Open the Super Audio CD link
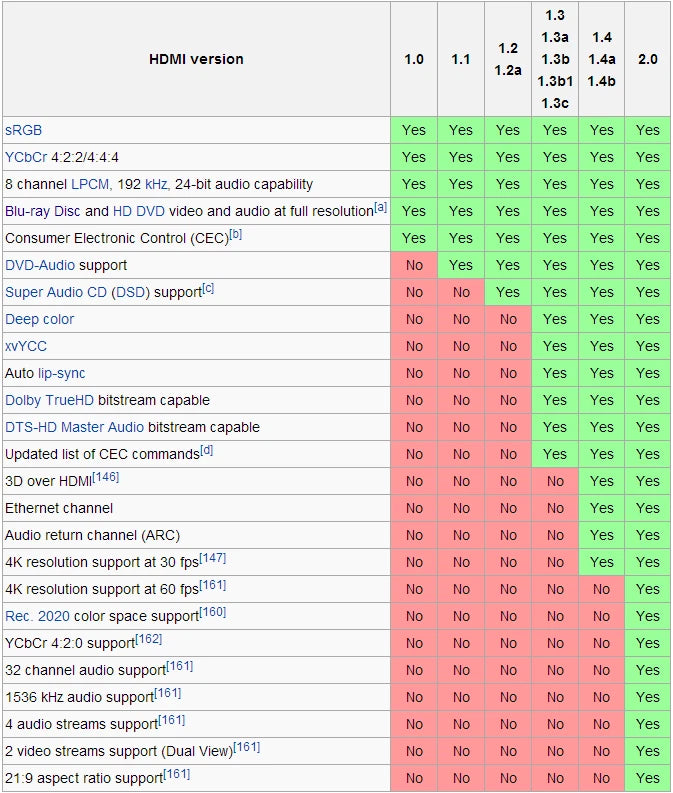The height and width of the screenshot is (793, 673). click(x=56, y=292)
